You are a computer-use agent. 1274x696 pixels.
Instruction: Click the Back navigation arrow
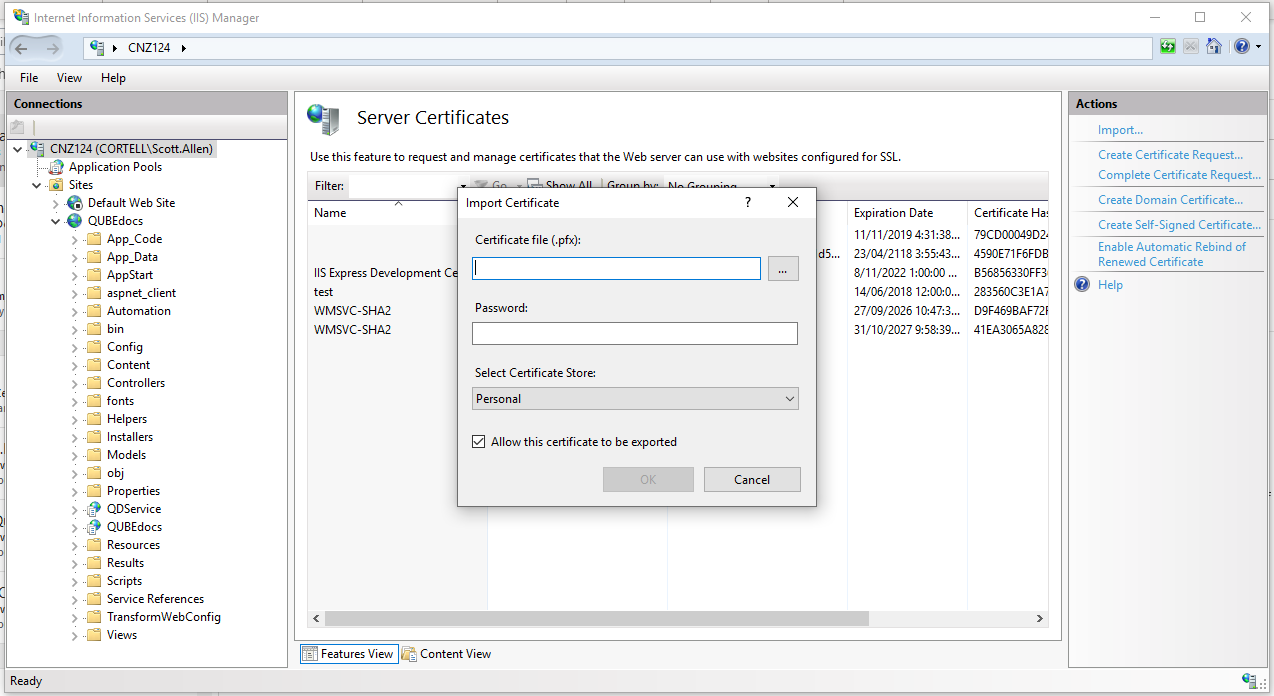click(x=21, y=48)
